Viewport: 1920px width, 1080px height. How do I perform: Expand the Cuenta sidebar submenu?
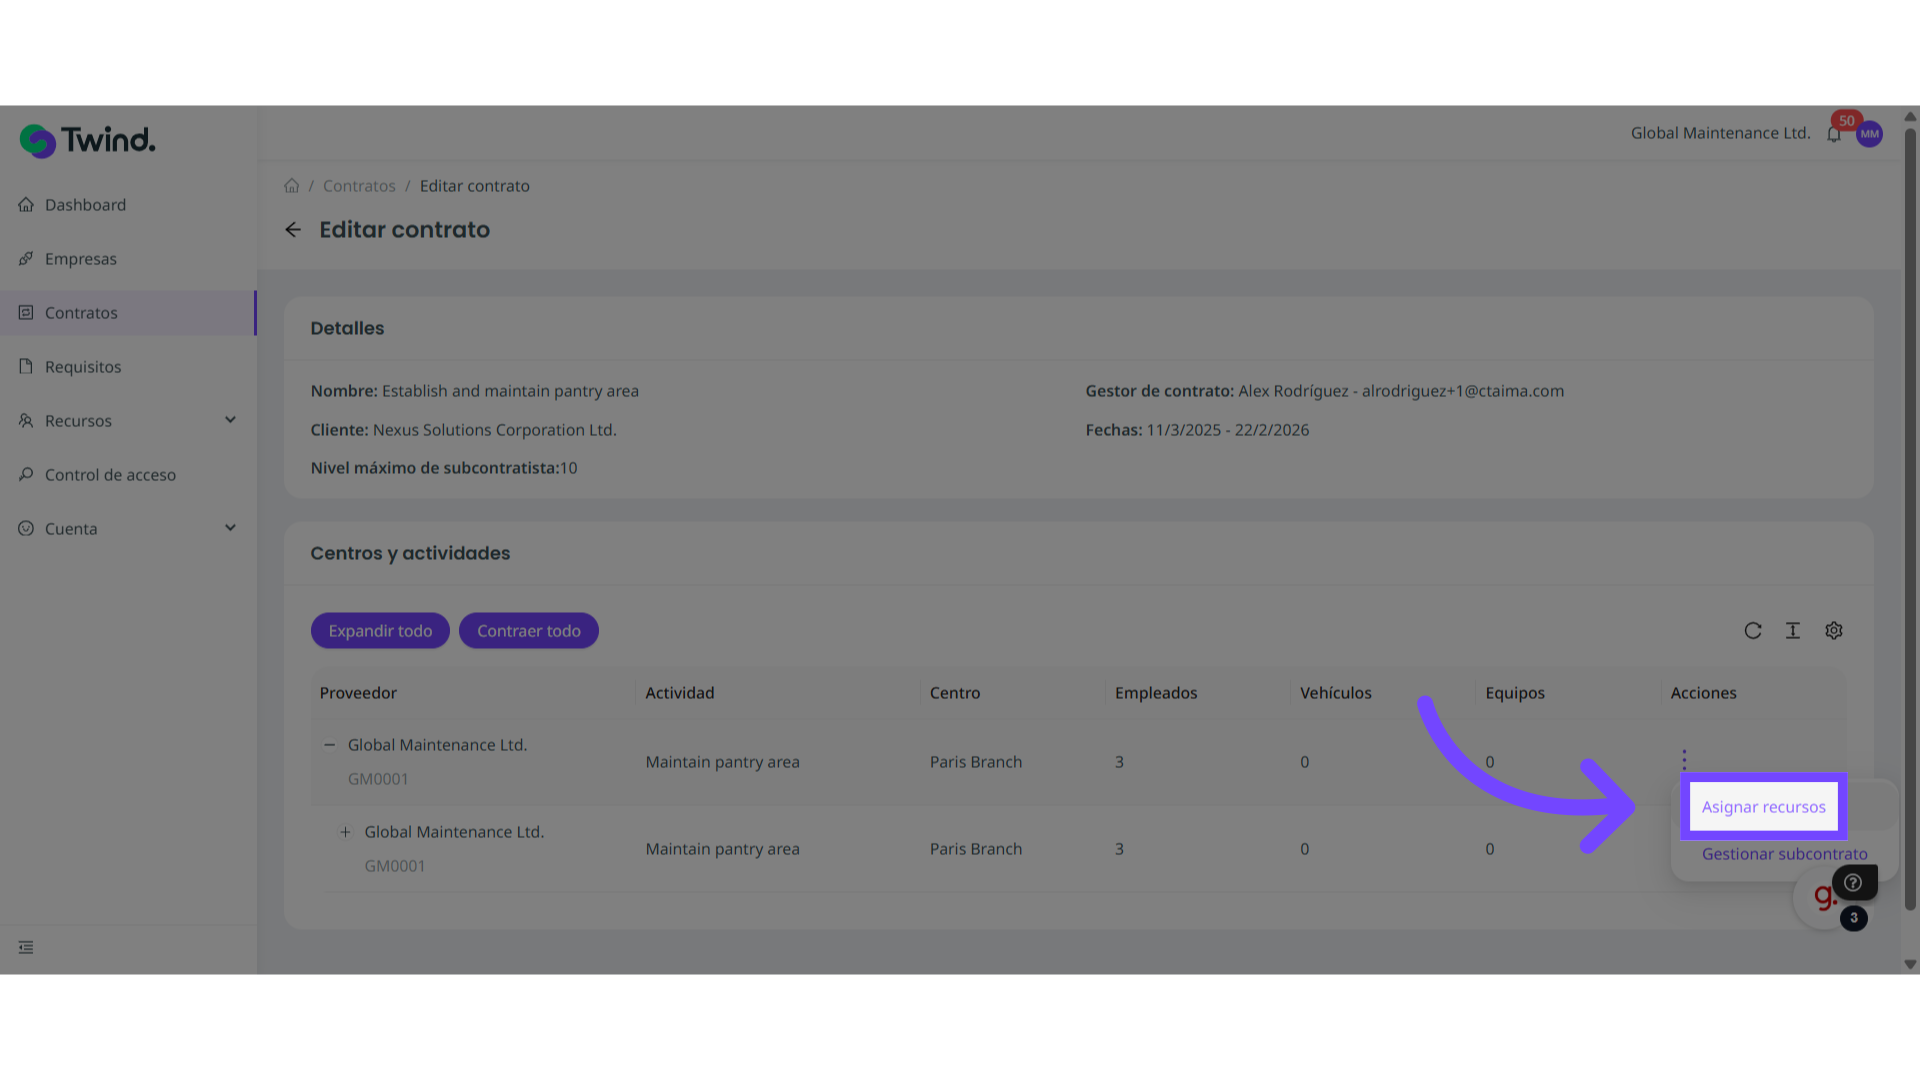click(x=230, y=528)
